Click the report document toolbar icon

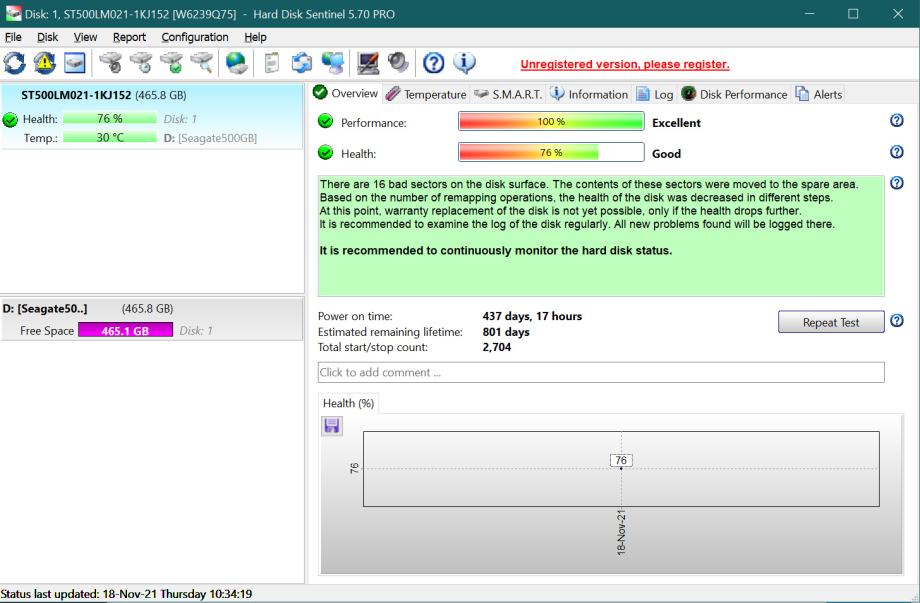pyautogui.click(x=272, y=63)
